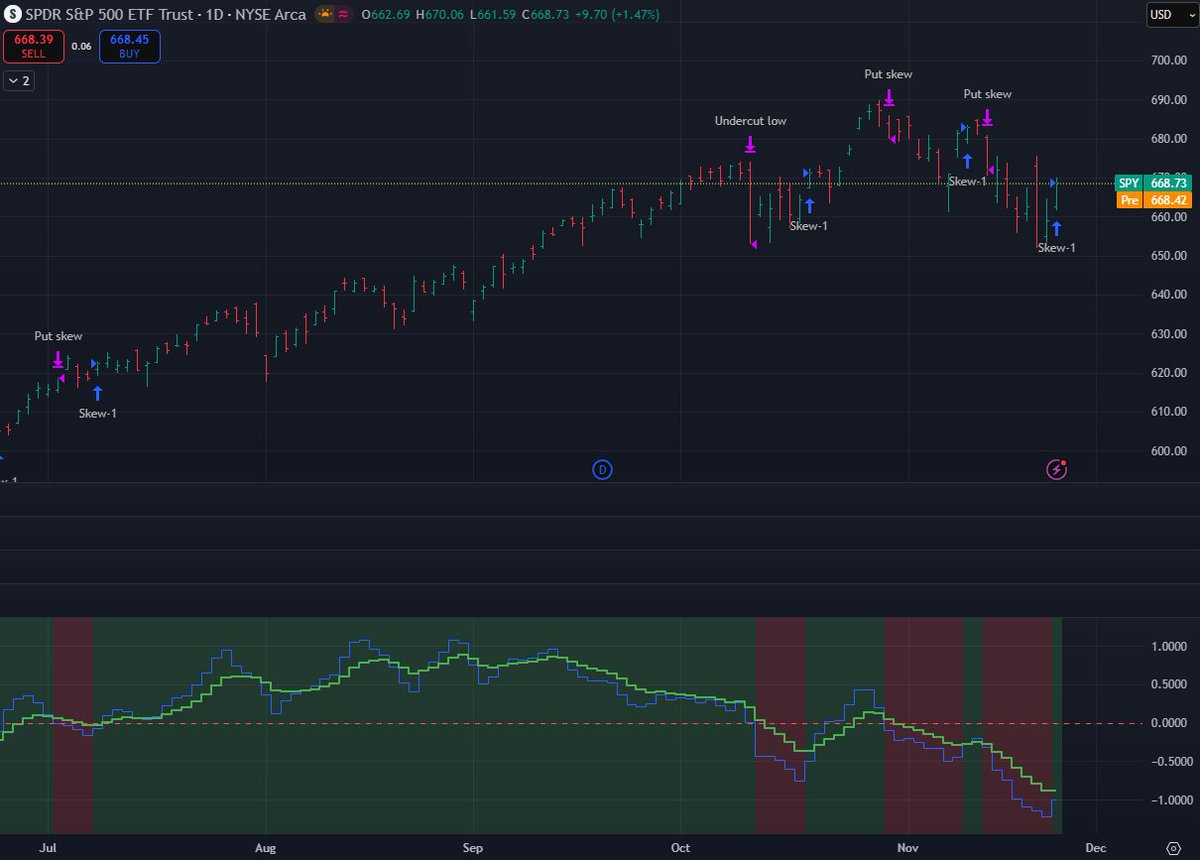
Task: Click the red SELL button showing 668.39
Action: click(33, 46)
